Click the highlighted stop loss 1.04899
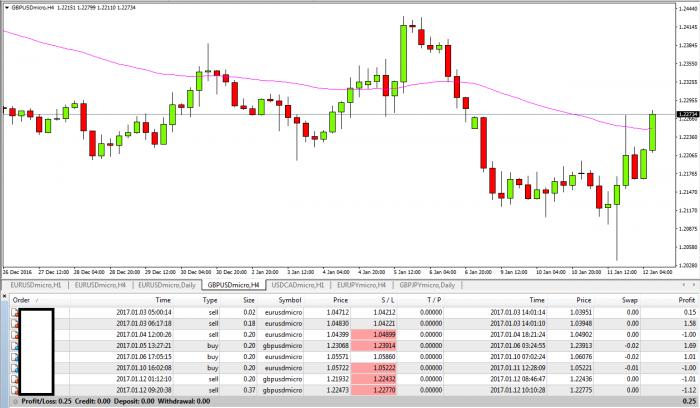Image resolution: width=700 pixels, height=408 pixels. [x=374, y=334]
